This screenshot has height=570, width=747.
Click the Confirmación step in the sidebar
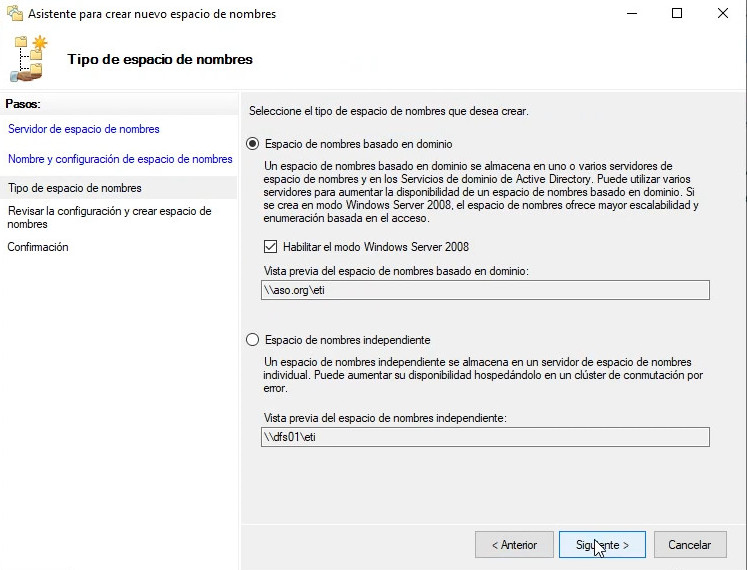38,247
